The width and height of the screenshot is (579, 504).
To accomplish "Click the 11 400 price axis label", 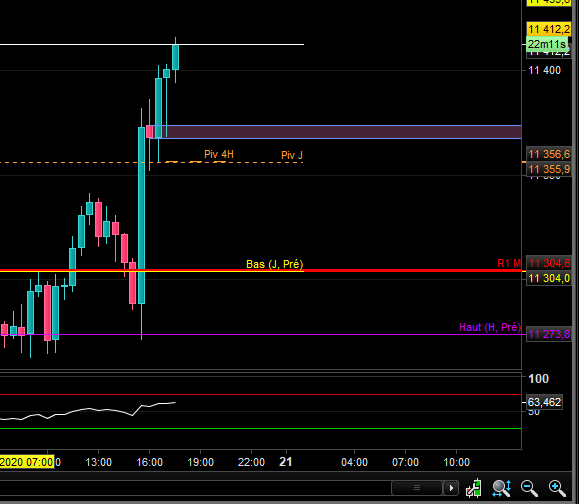I will point(545,70).
